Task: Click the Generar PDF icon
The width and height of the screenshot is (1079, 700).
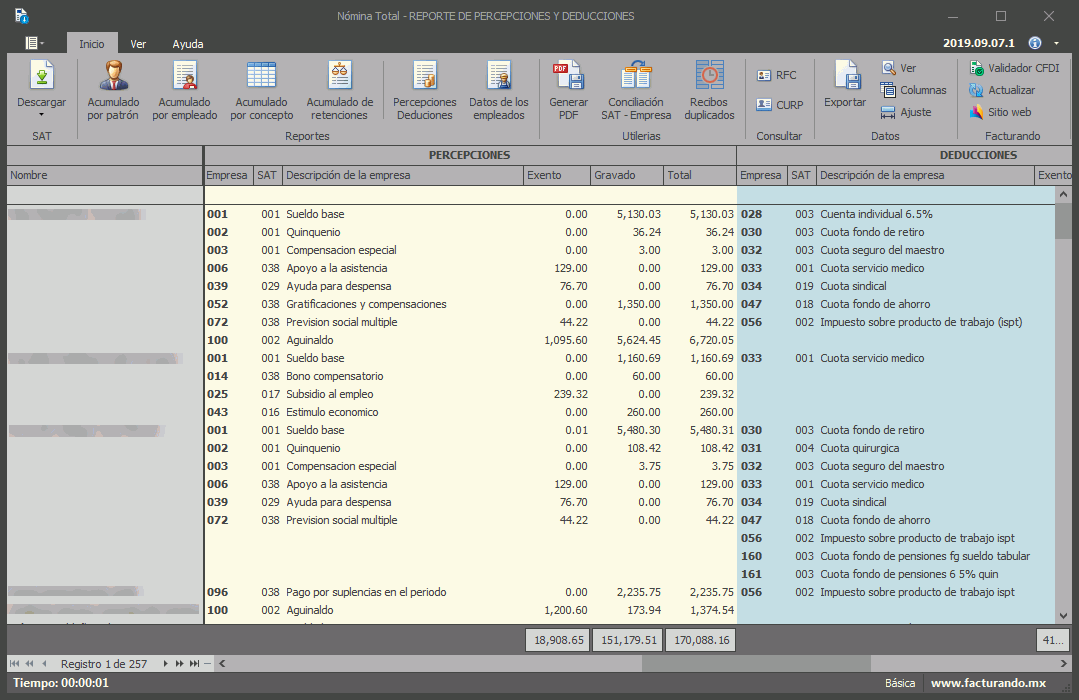Action: click(x=568, y=77)
